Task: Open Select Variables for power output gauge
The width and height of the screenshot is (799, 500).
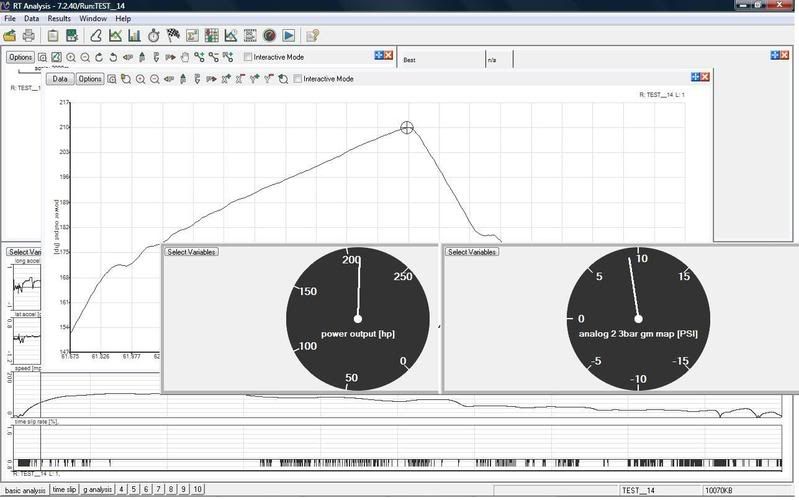Action: click(x=191, y=252)
